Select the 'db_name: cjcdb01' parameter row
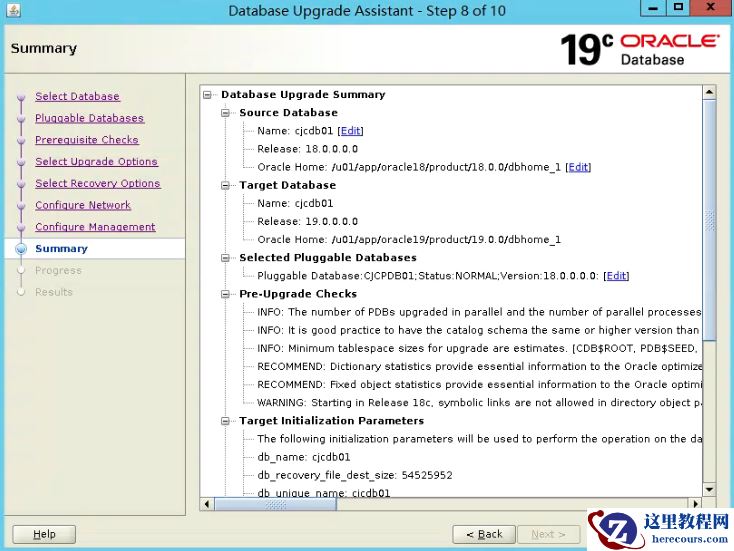The height and width of the screenshot is (551, 734). coord(304,457)
